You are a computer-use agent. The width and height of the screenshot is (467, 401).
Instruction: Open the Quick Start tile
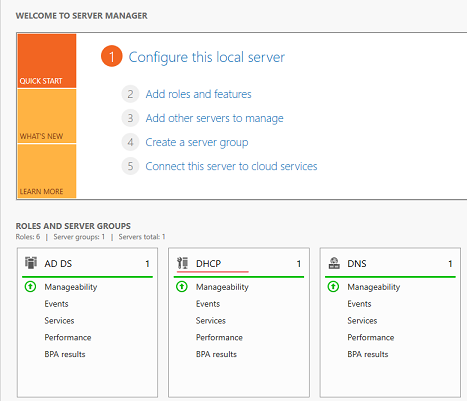47,61
